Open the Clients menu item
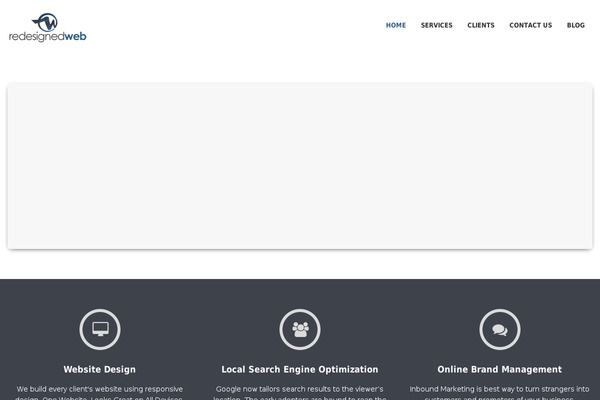The image size is (600, 400). click(481, 25)
